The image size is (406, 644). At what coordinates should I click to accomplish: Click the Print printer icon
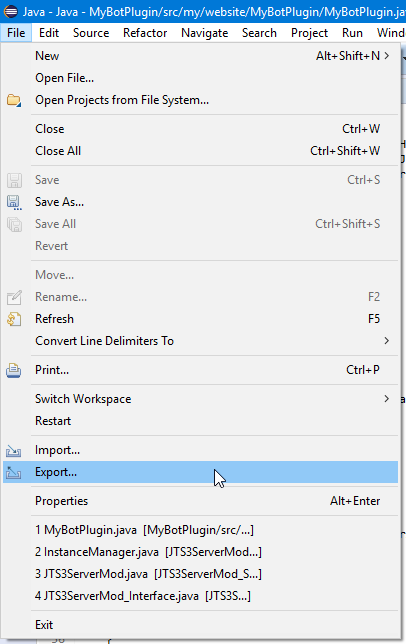tap(14, 370)
